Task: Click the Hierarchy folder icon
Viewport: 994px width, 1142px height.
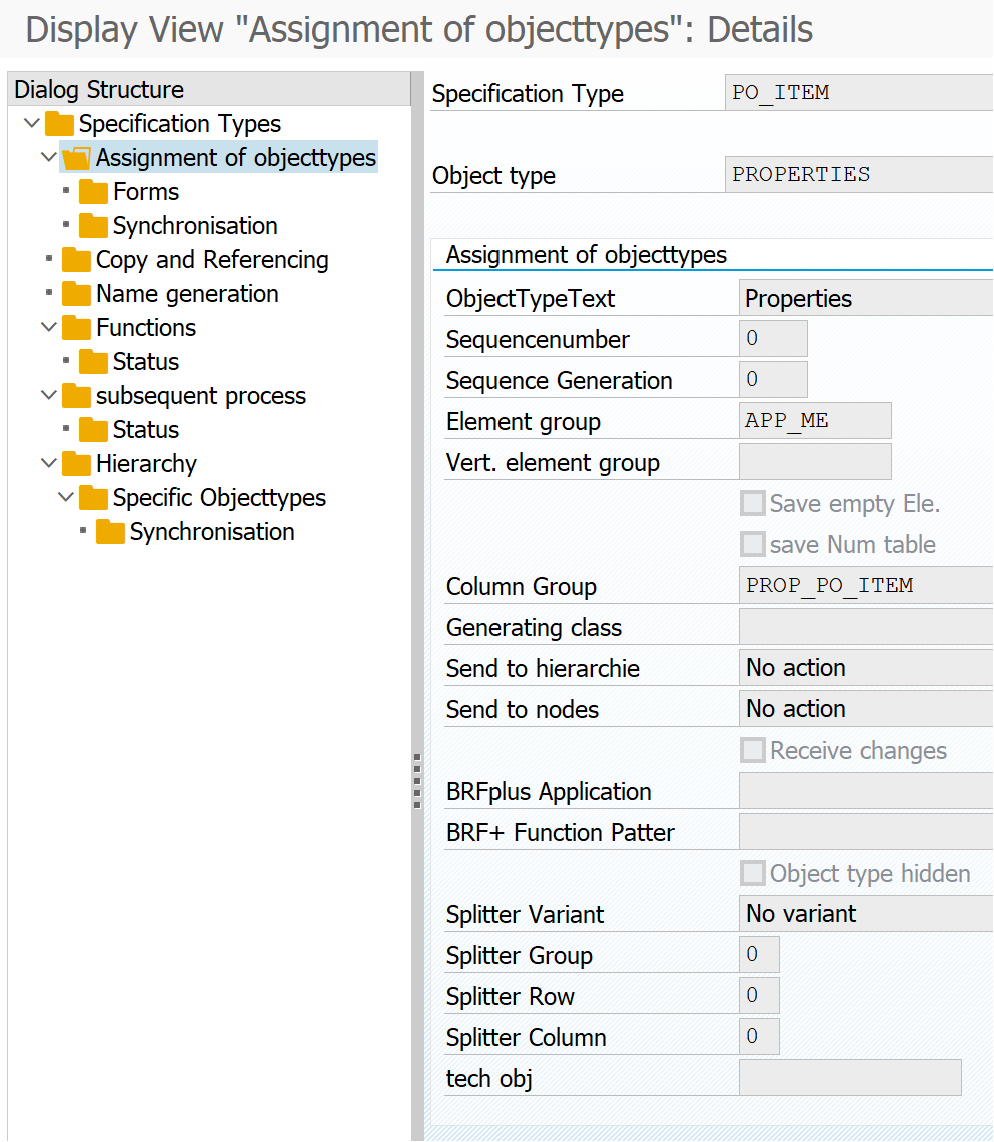Action: (x=76, y=464)
